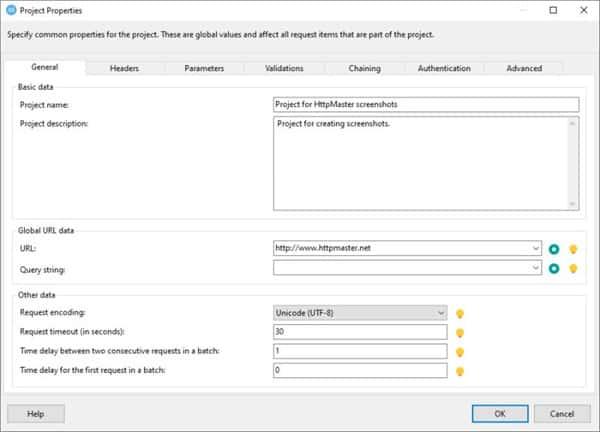Click the Project description scrollbar

[573, 163]
